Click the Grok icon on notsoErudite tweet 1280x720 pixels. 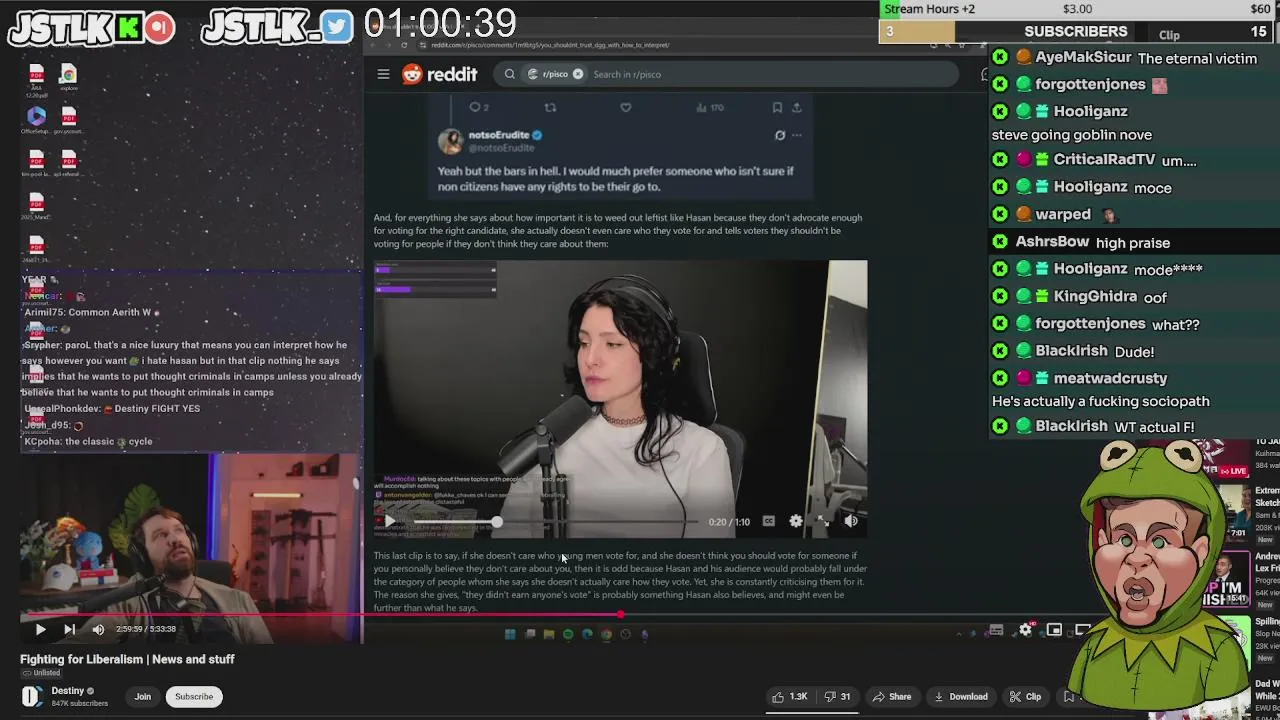(x=780, y=135)
